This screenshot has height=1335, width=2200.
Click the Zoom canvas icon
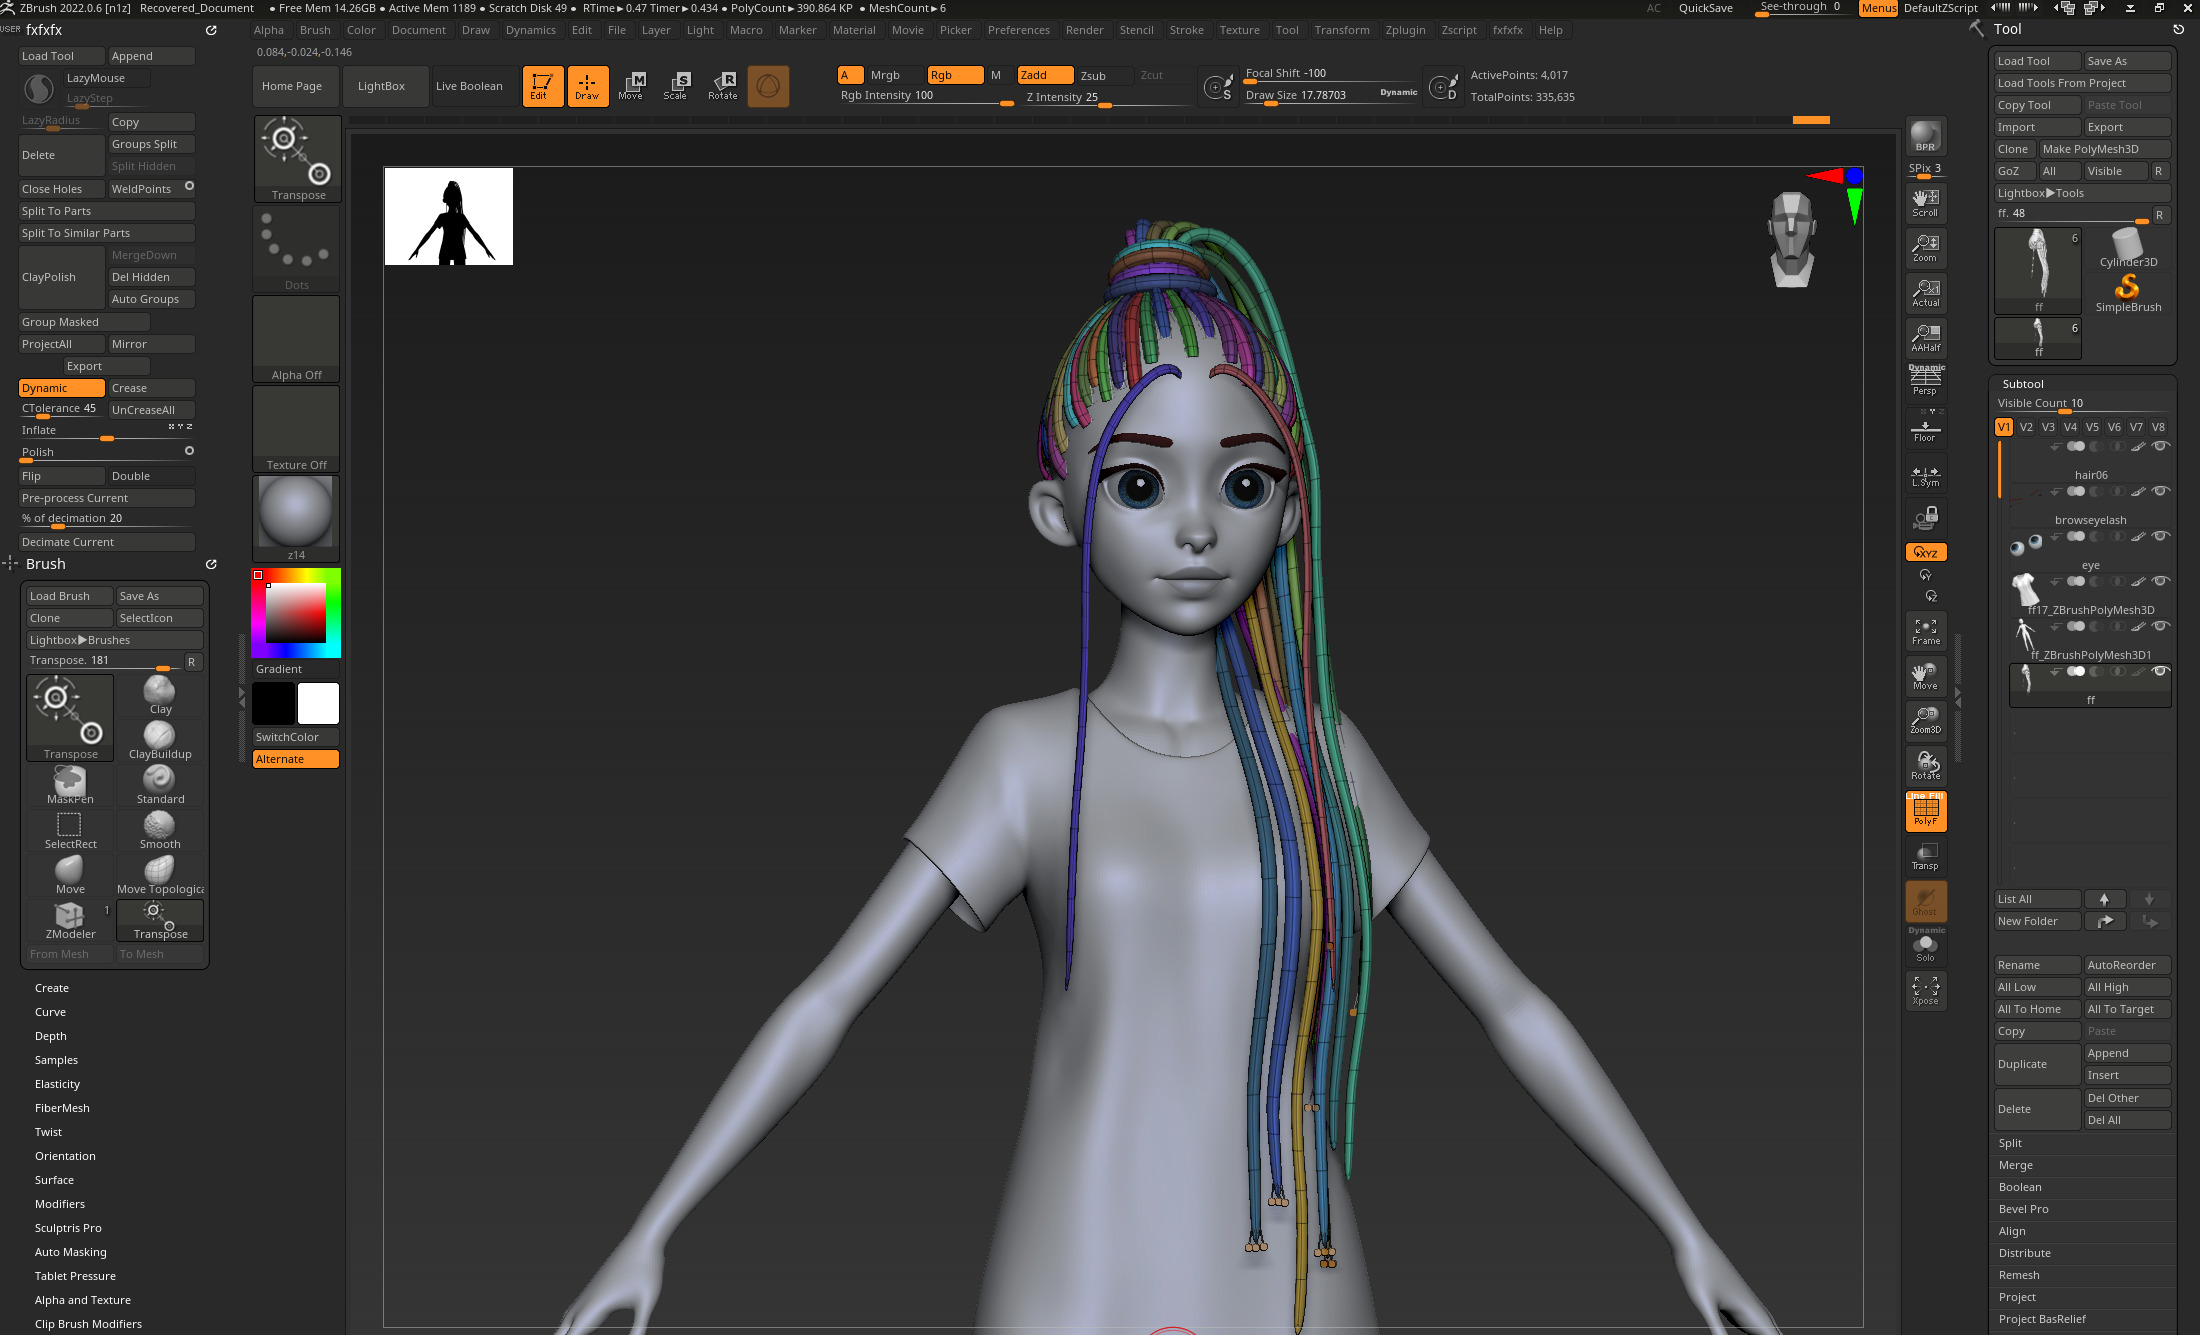[x=1925, y=247]
